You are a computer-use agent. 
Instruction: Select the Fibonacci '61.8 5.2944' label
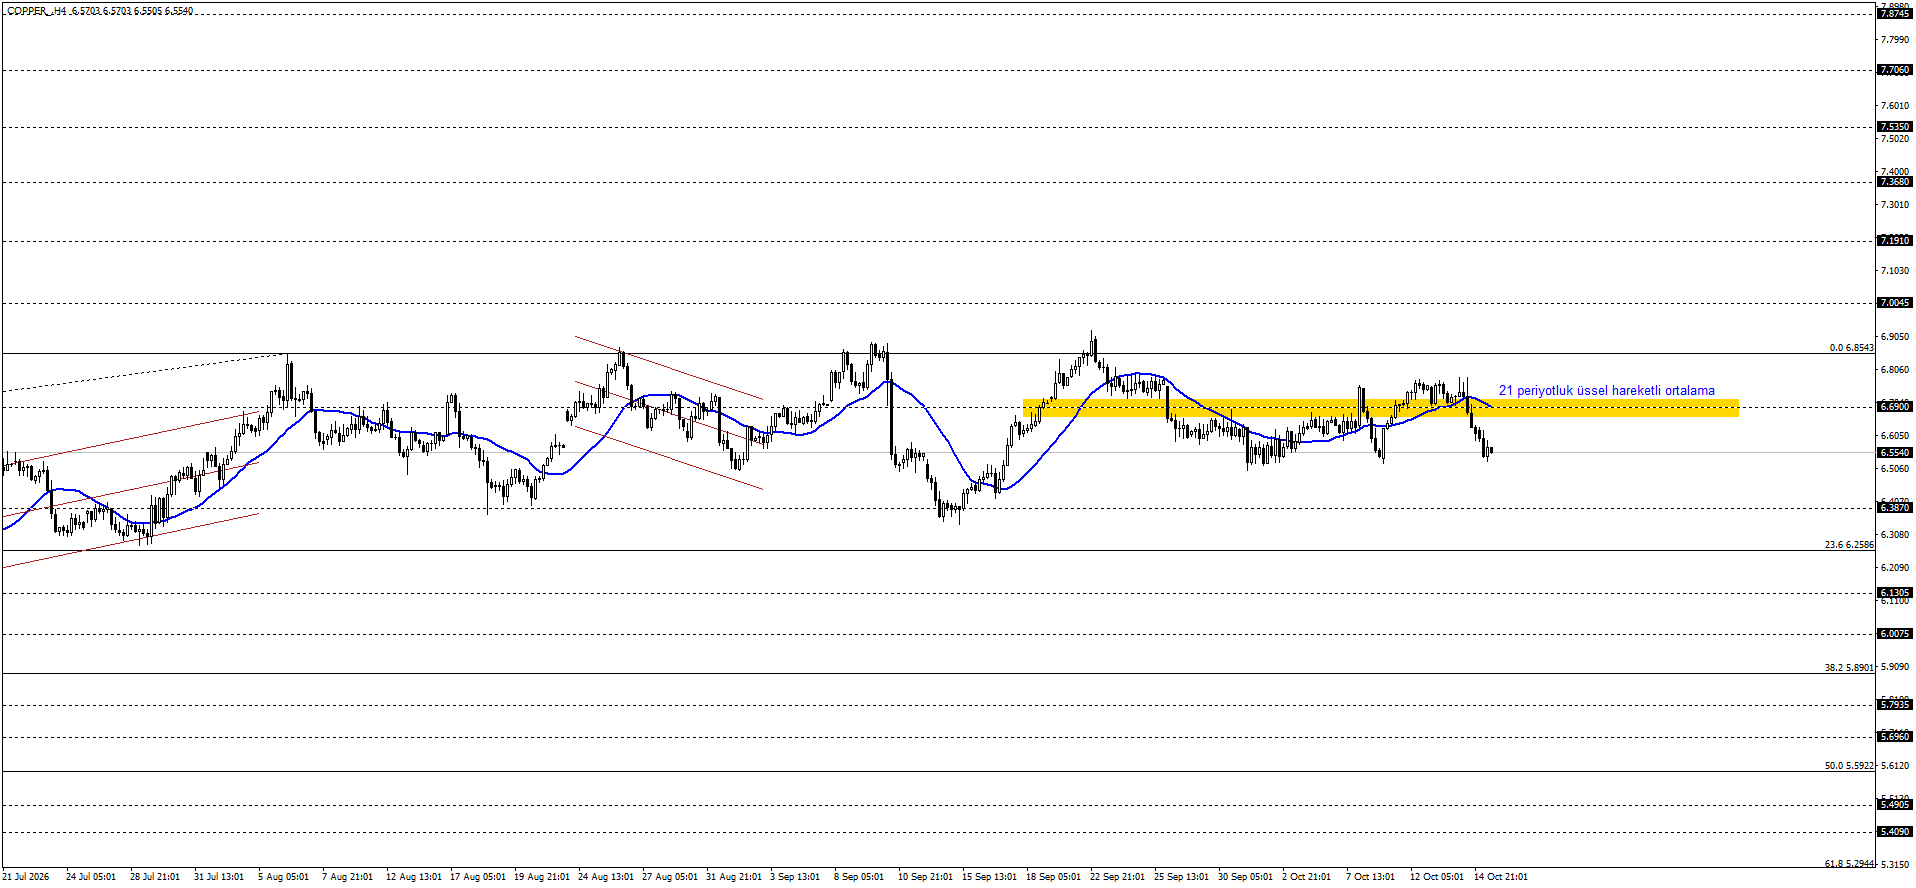1849,864
